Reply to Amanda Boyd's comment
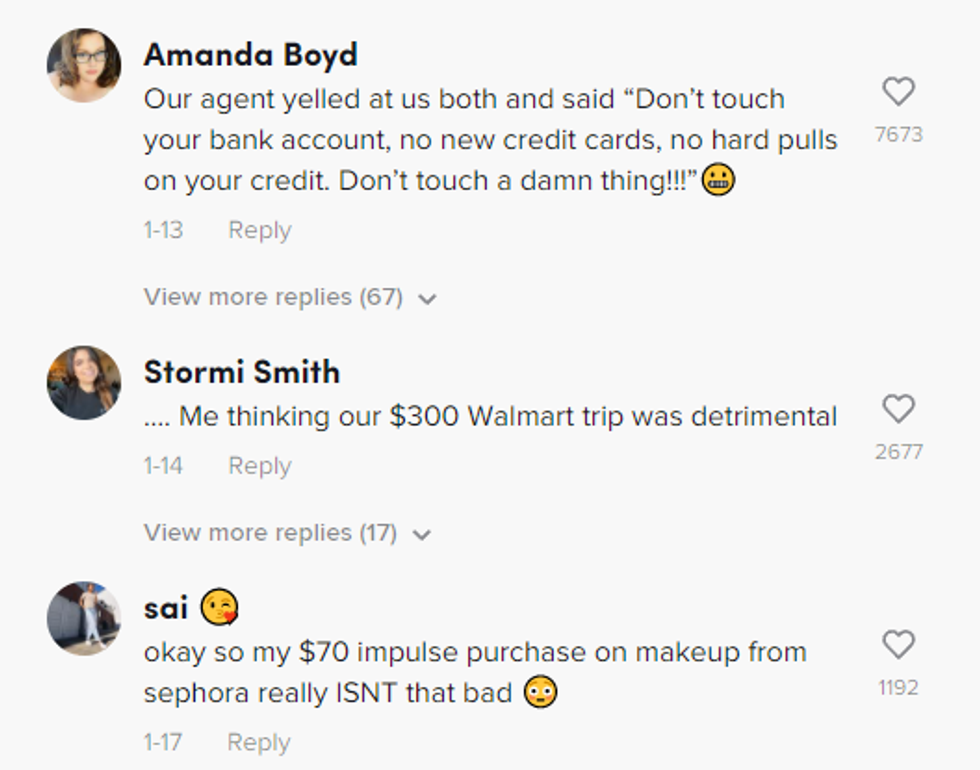980x770 pixels. click(259, 230)
